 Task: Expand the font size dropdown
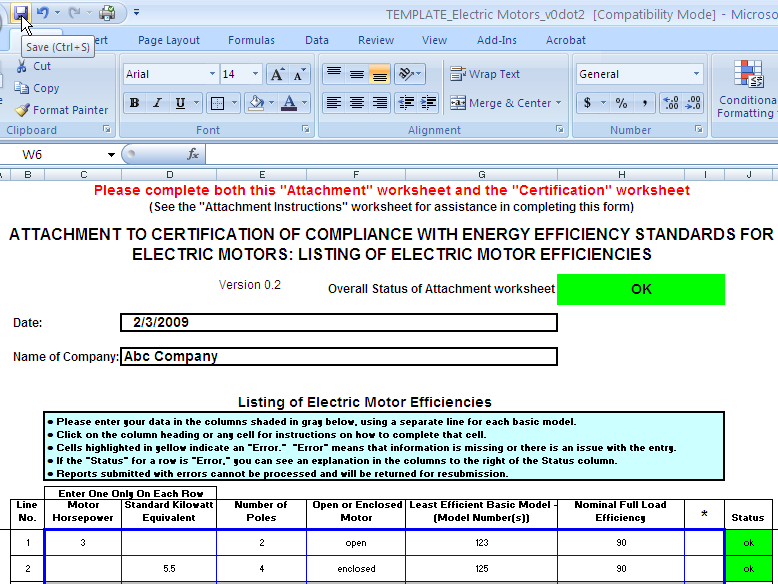(x=256, y=75)
